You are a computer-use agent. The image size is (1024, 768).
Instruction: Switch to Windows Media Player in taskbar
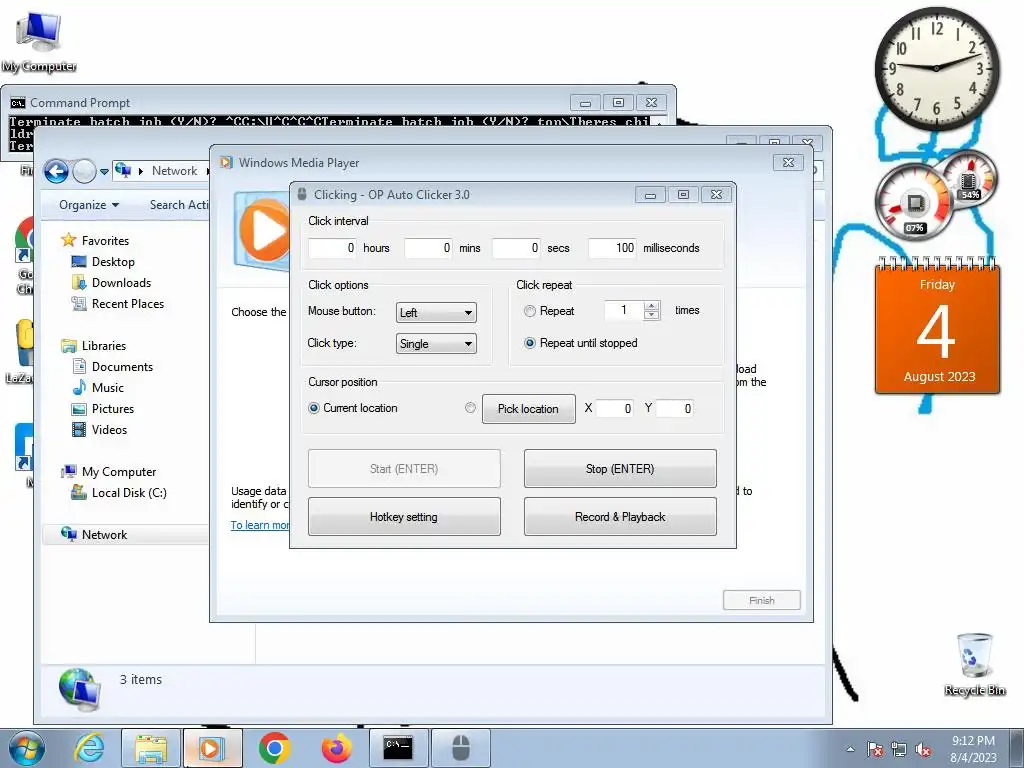point(212,748)
